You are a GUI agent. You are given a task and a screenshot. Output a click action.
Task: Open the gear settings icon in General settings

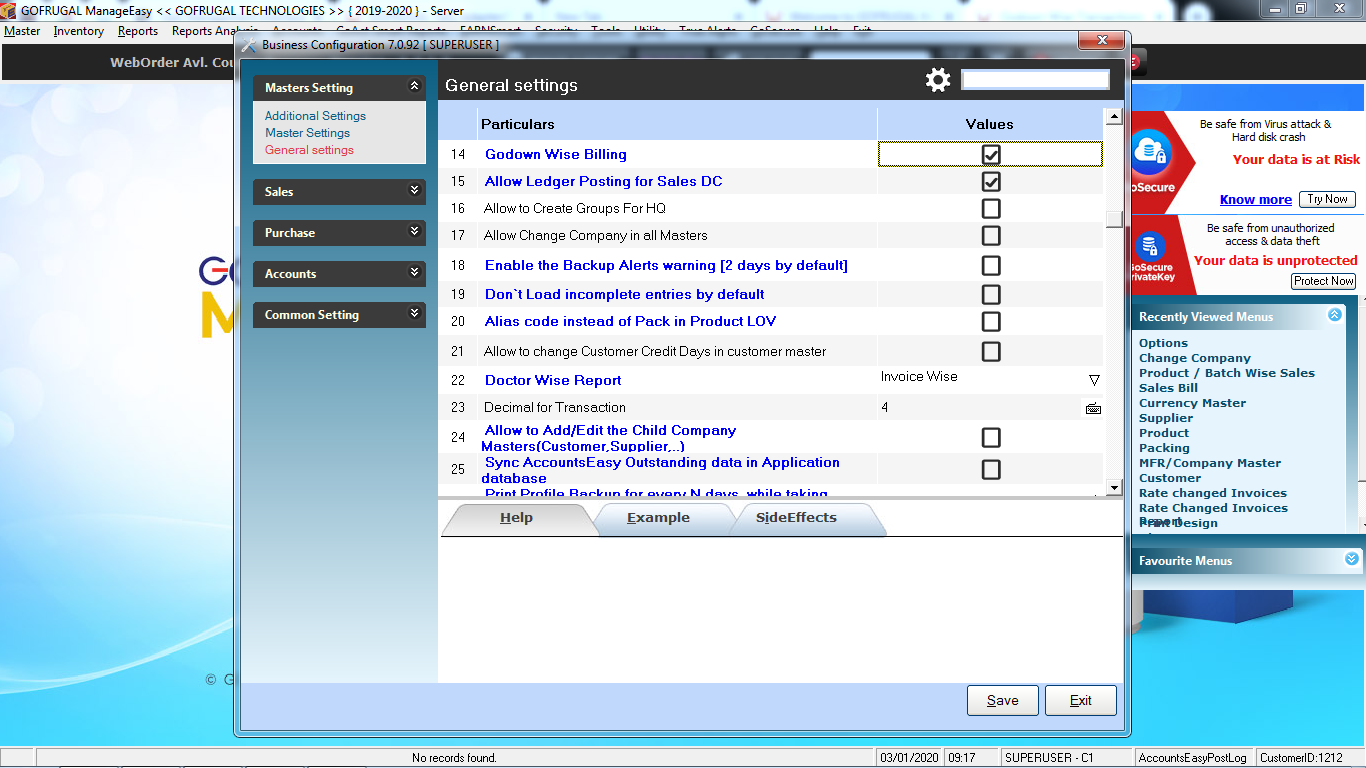point(938,81)
